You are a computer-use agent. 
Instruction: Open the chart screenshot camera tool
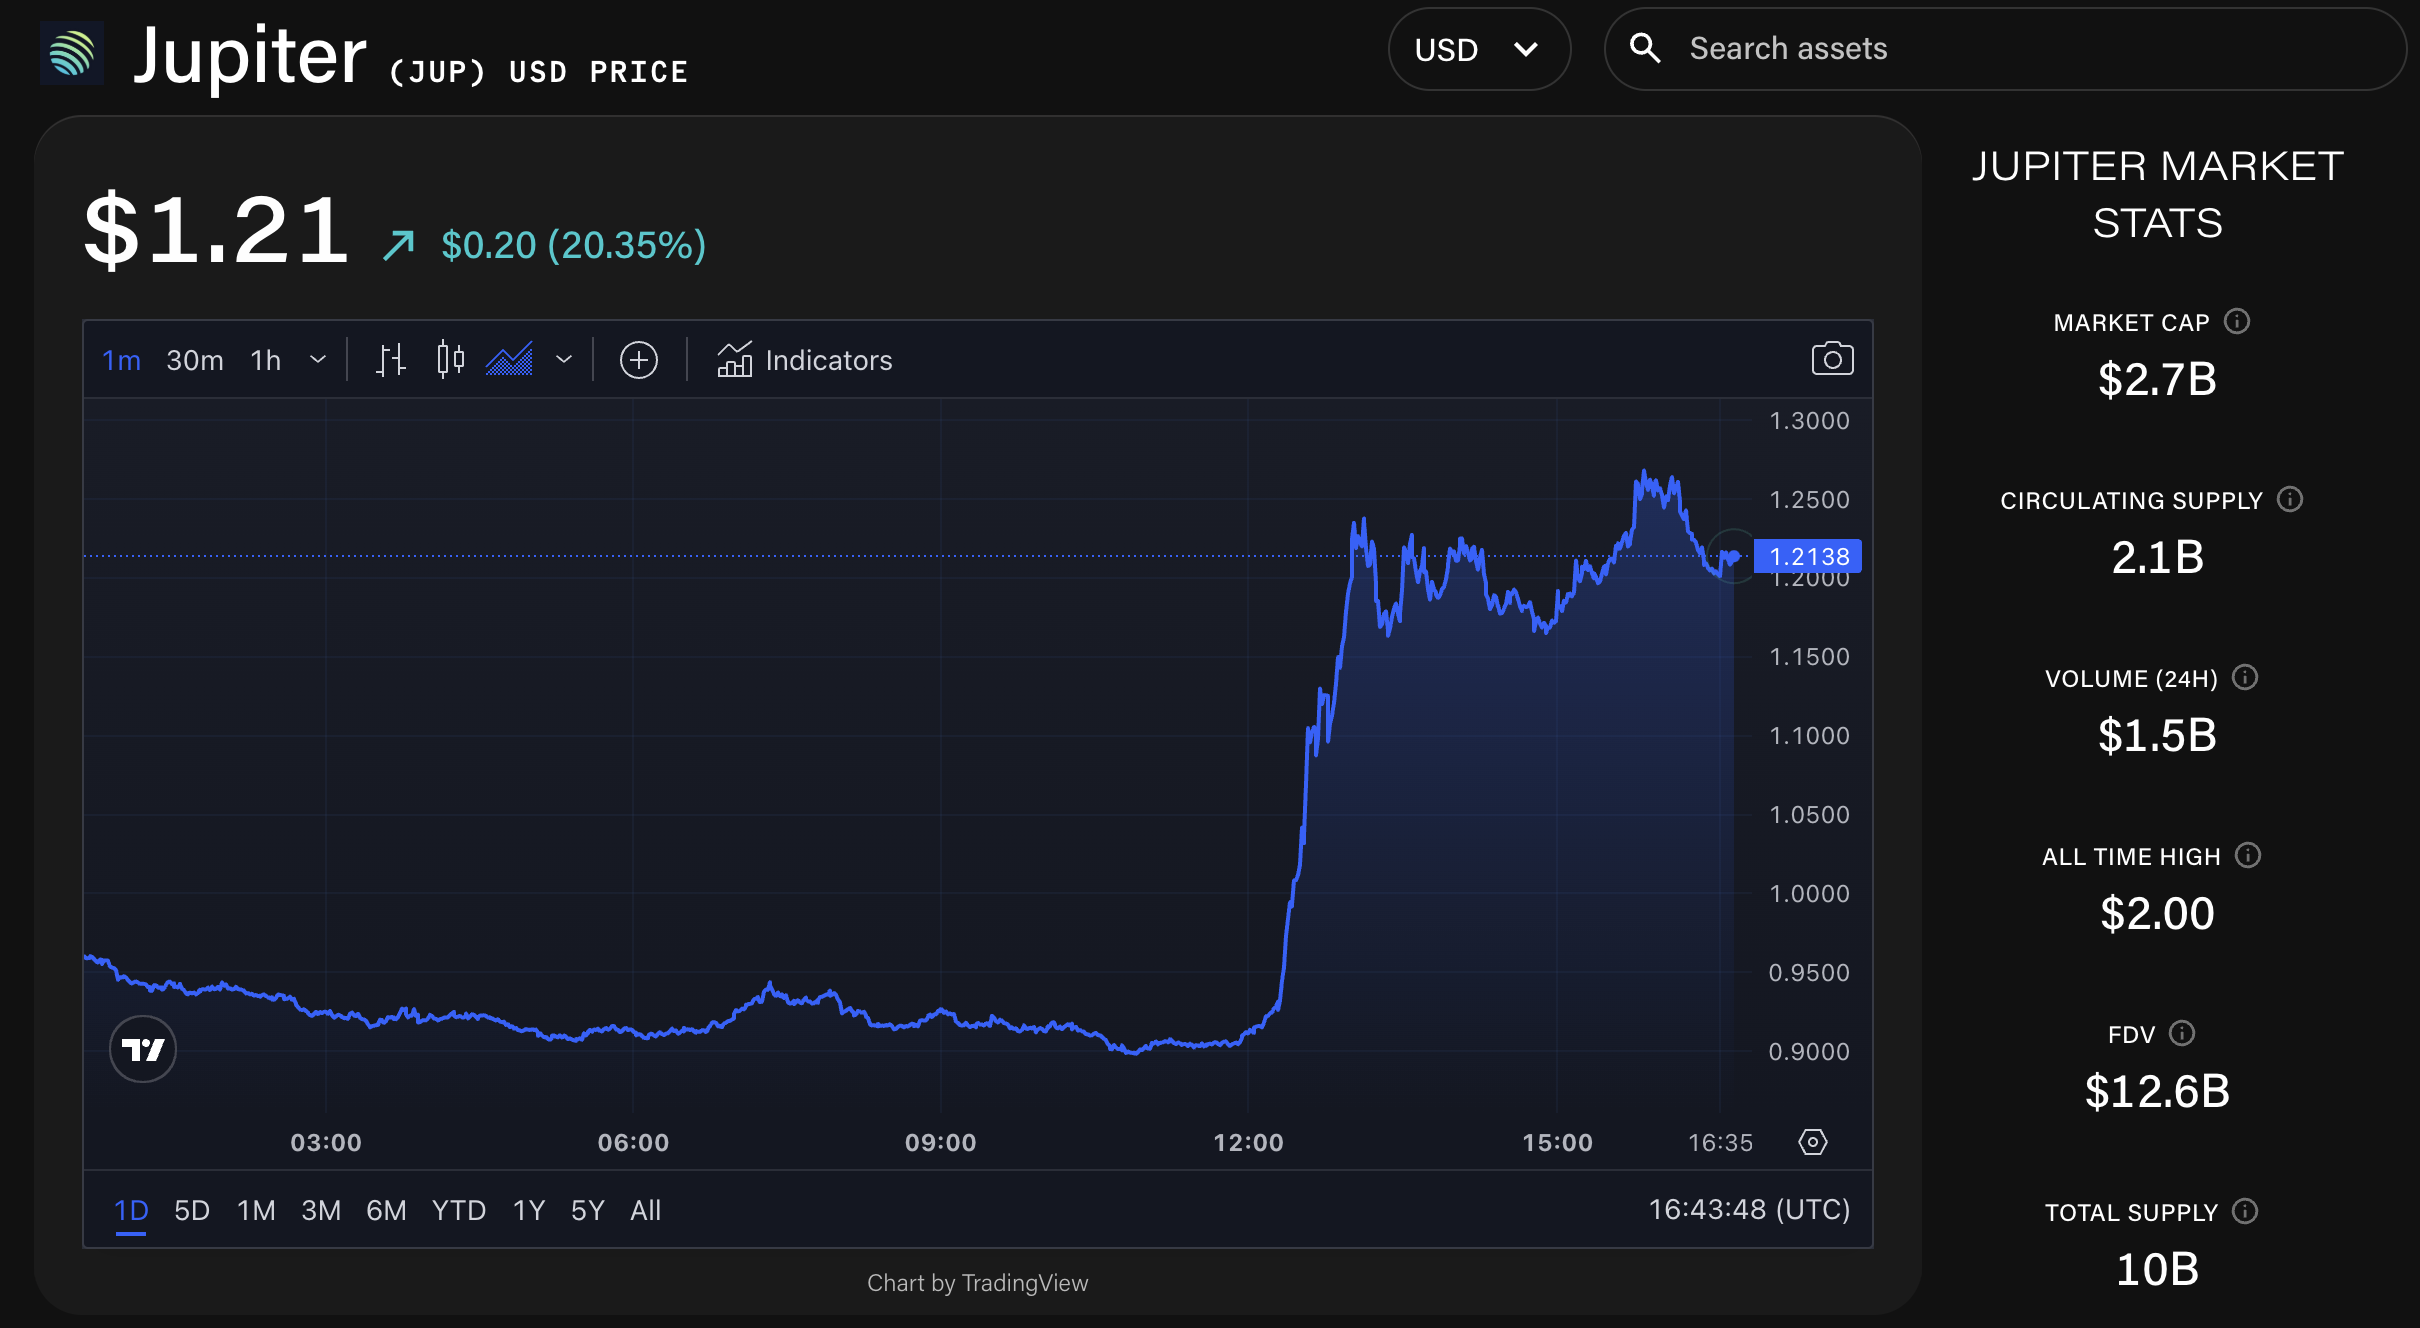(1831, 359)
